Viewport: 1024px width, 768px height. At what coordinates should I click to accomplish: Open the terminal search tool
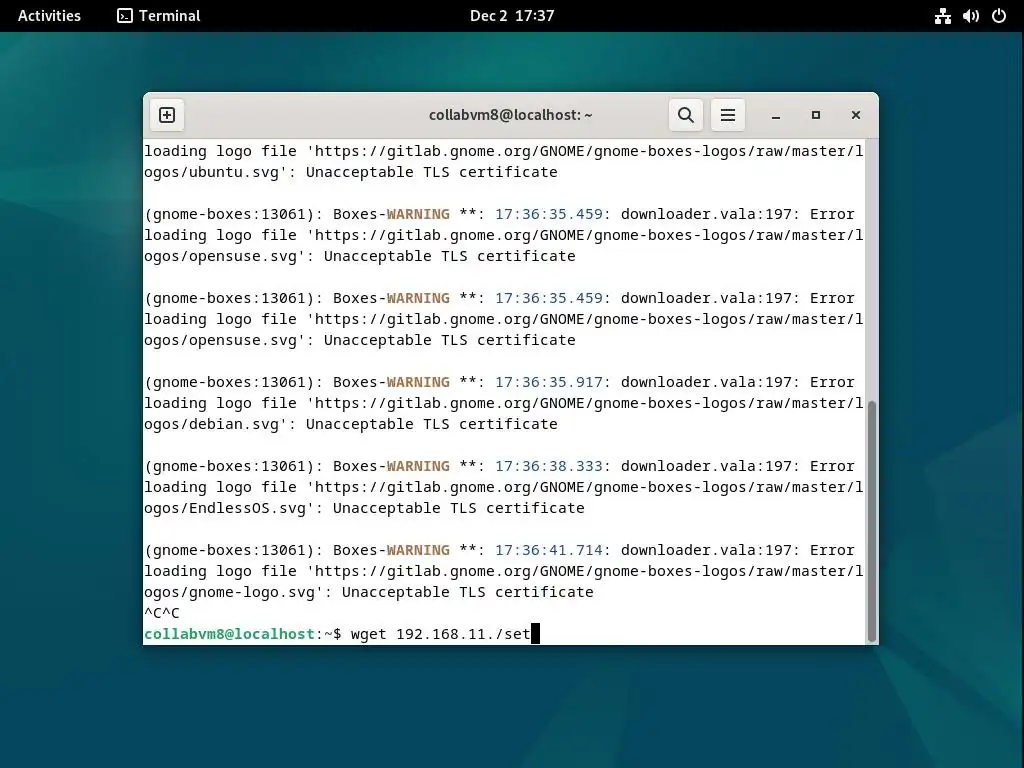686,115
